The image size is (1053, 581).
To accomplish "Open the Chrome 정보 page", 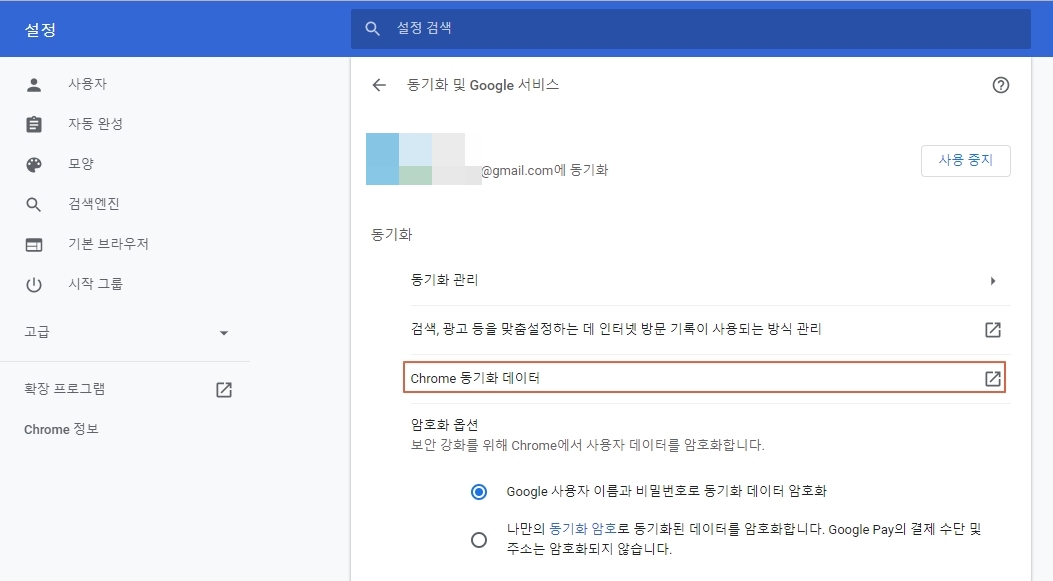I will pos(61,429).
